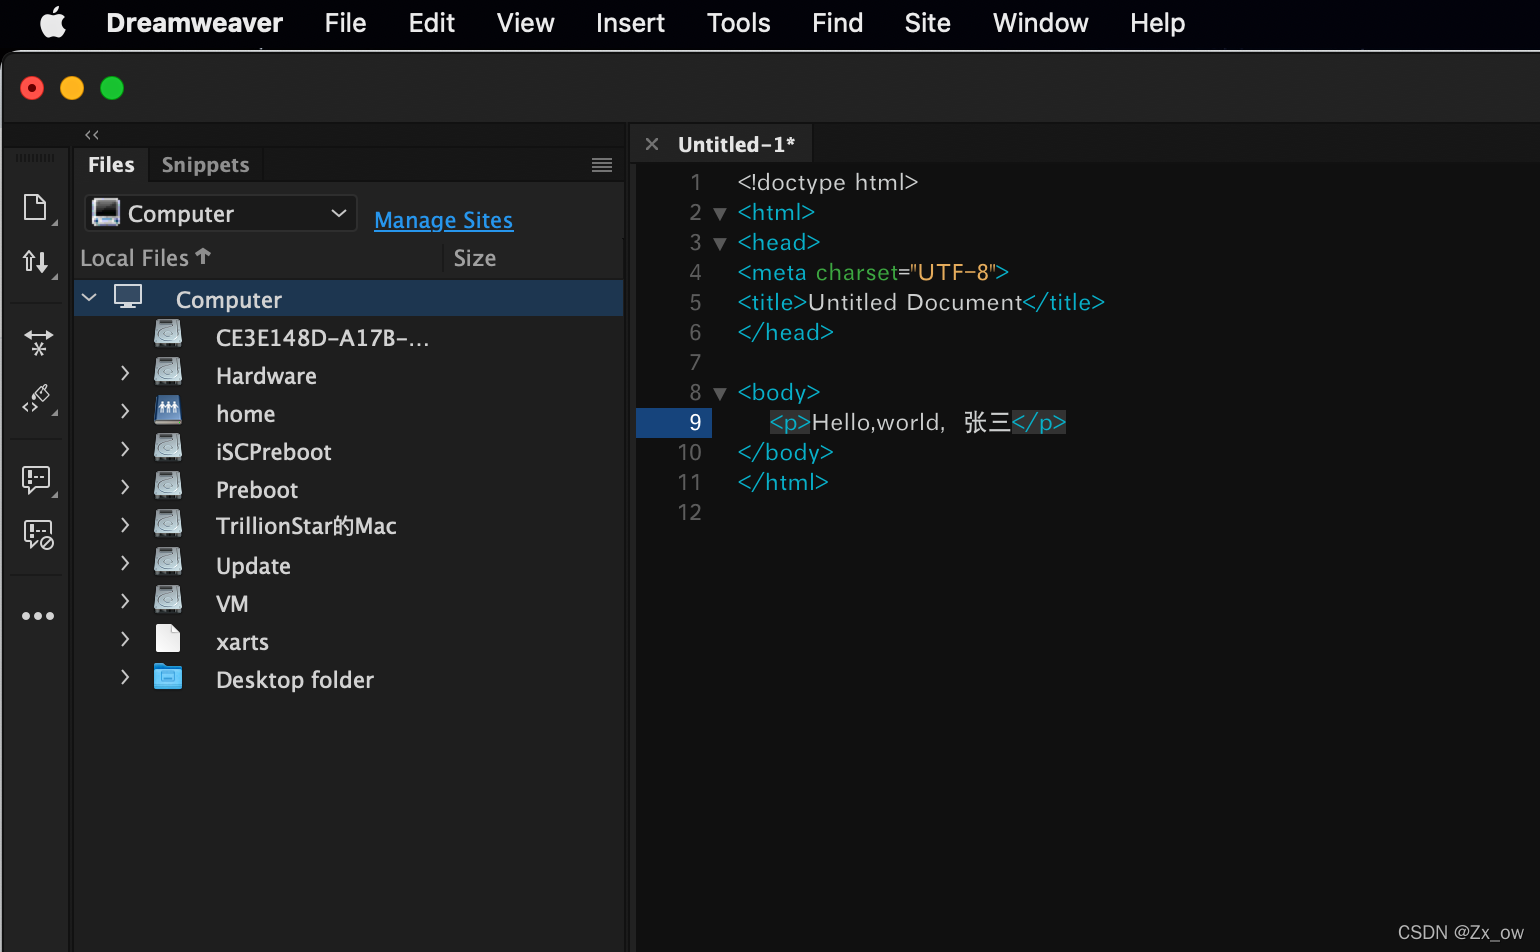1540x952 pixels.
Task: Collapse the panel with double-arrow icon
Action: [92, 135]
